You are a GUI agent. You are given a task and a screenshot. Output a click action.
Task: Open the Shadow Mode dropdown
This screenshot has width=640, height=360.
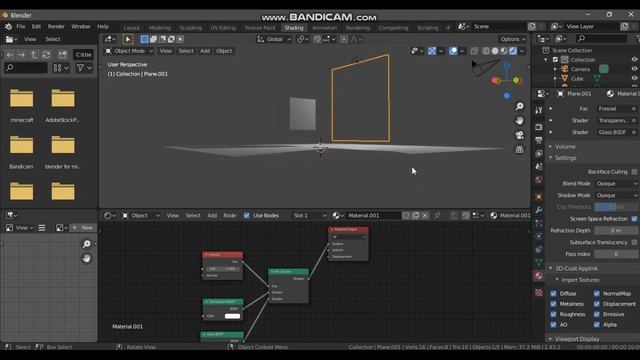616,196
